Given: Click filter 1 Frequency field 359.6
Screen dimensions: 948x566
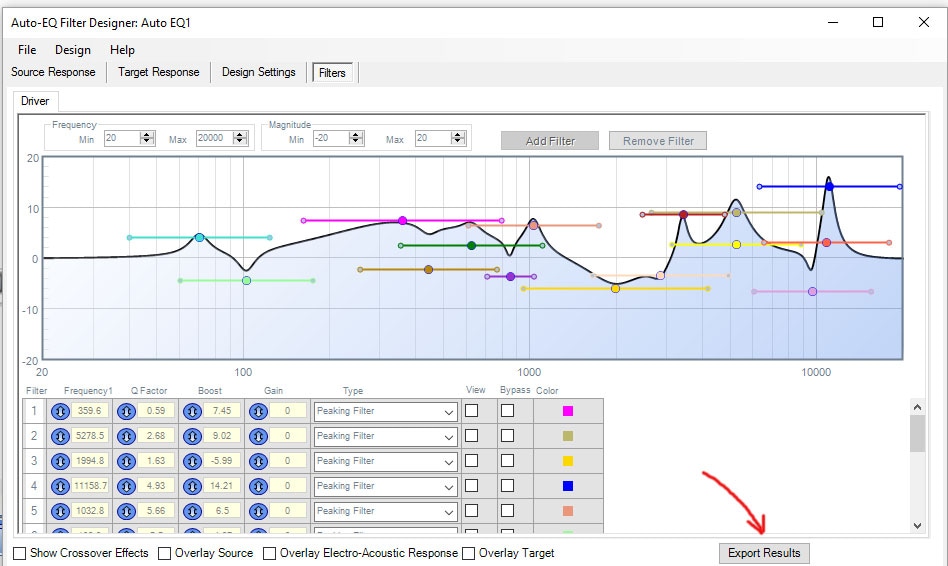Looking at the screenshot, I should pyautogui.click(x=90, y=411).
